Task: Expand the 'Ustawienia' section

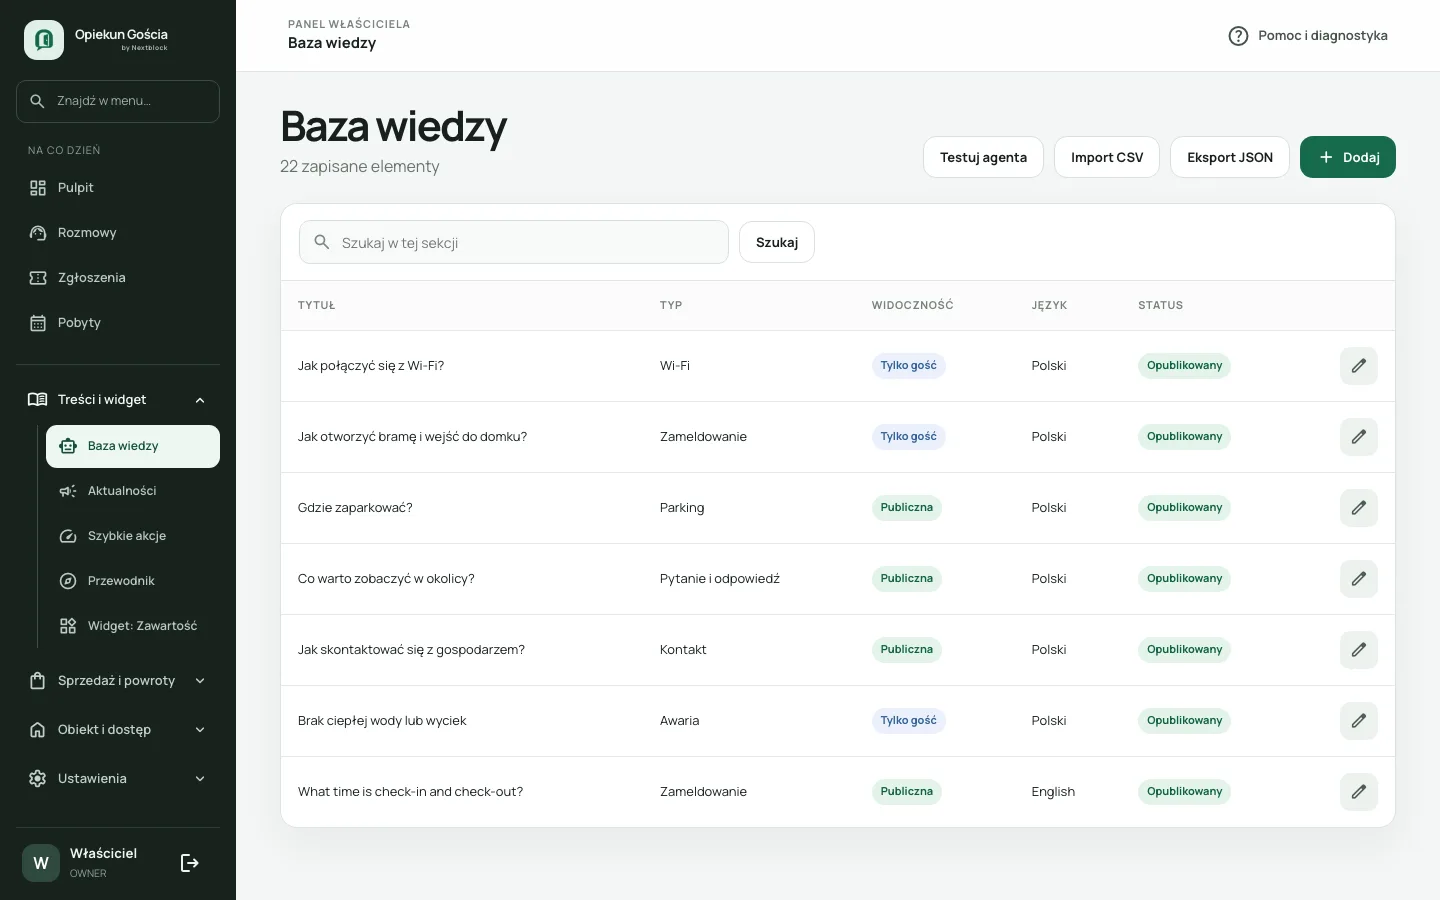Action: [x=118, y=779]
